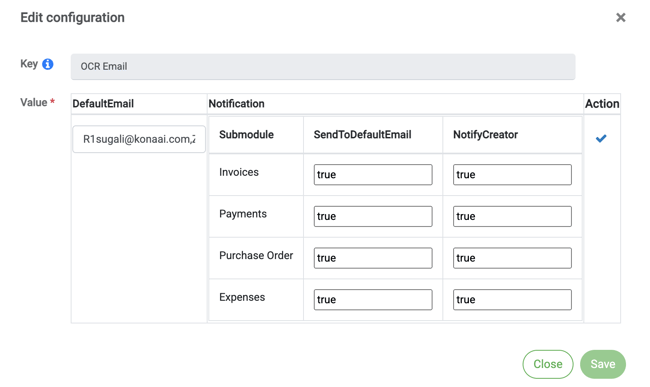Click the Value field label
This screenshot has height=387, width=650.
click(34, 102)
